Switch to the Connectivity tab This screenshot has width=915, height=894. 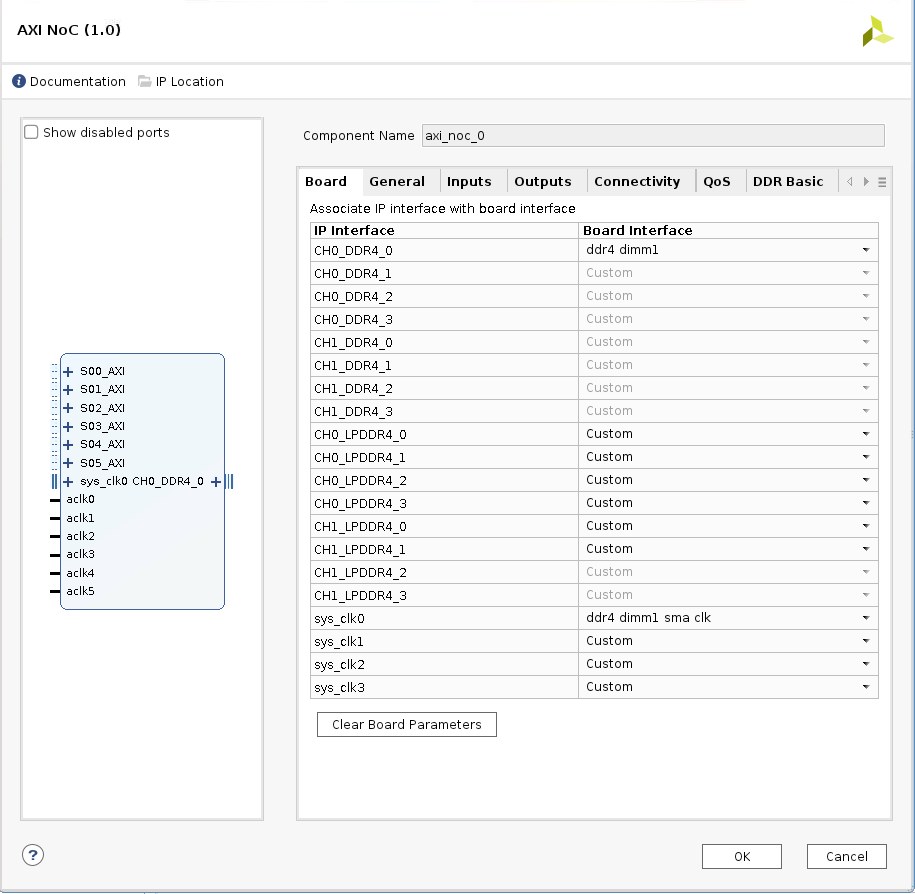(x=637, y=181)
